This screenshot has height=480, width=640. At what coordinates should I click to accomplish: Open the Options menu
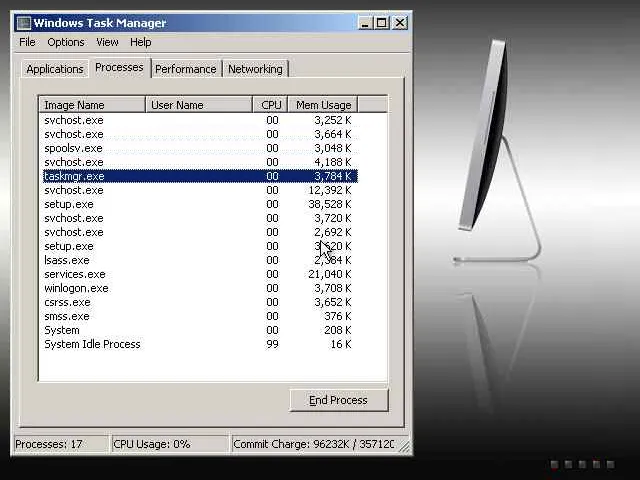[66, 42]
